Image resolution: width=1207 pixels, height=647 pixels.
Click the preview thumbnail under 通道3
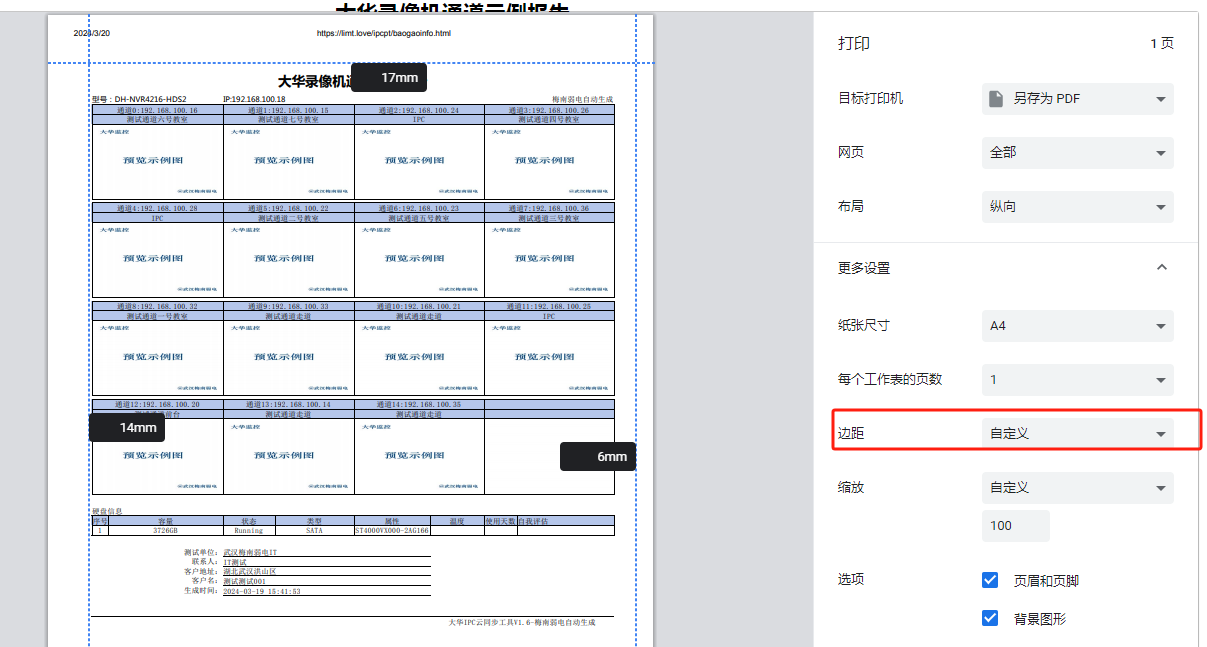549,161
